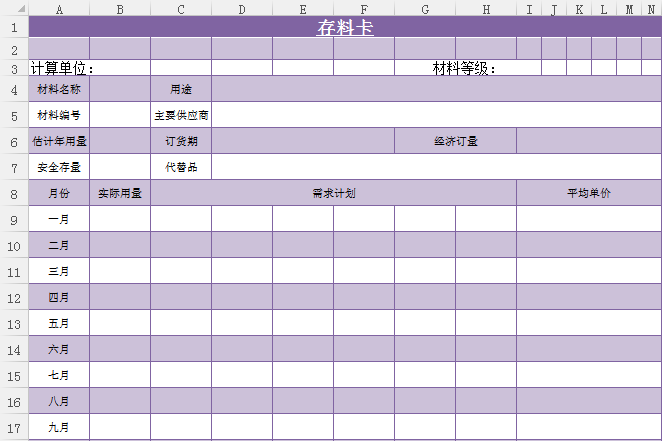Click the select-all corner of the sheet
662x441 pixels.
click(x=14, y=8)
